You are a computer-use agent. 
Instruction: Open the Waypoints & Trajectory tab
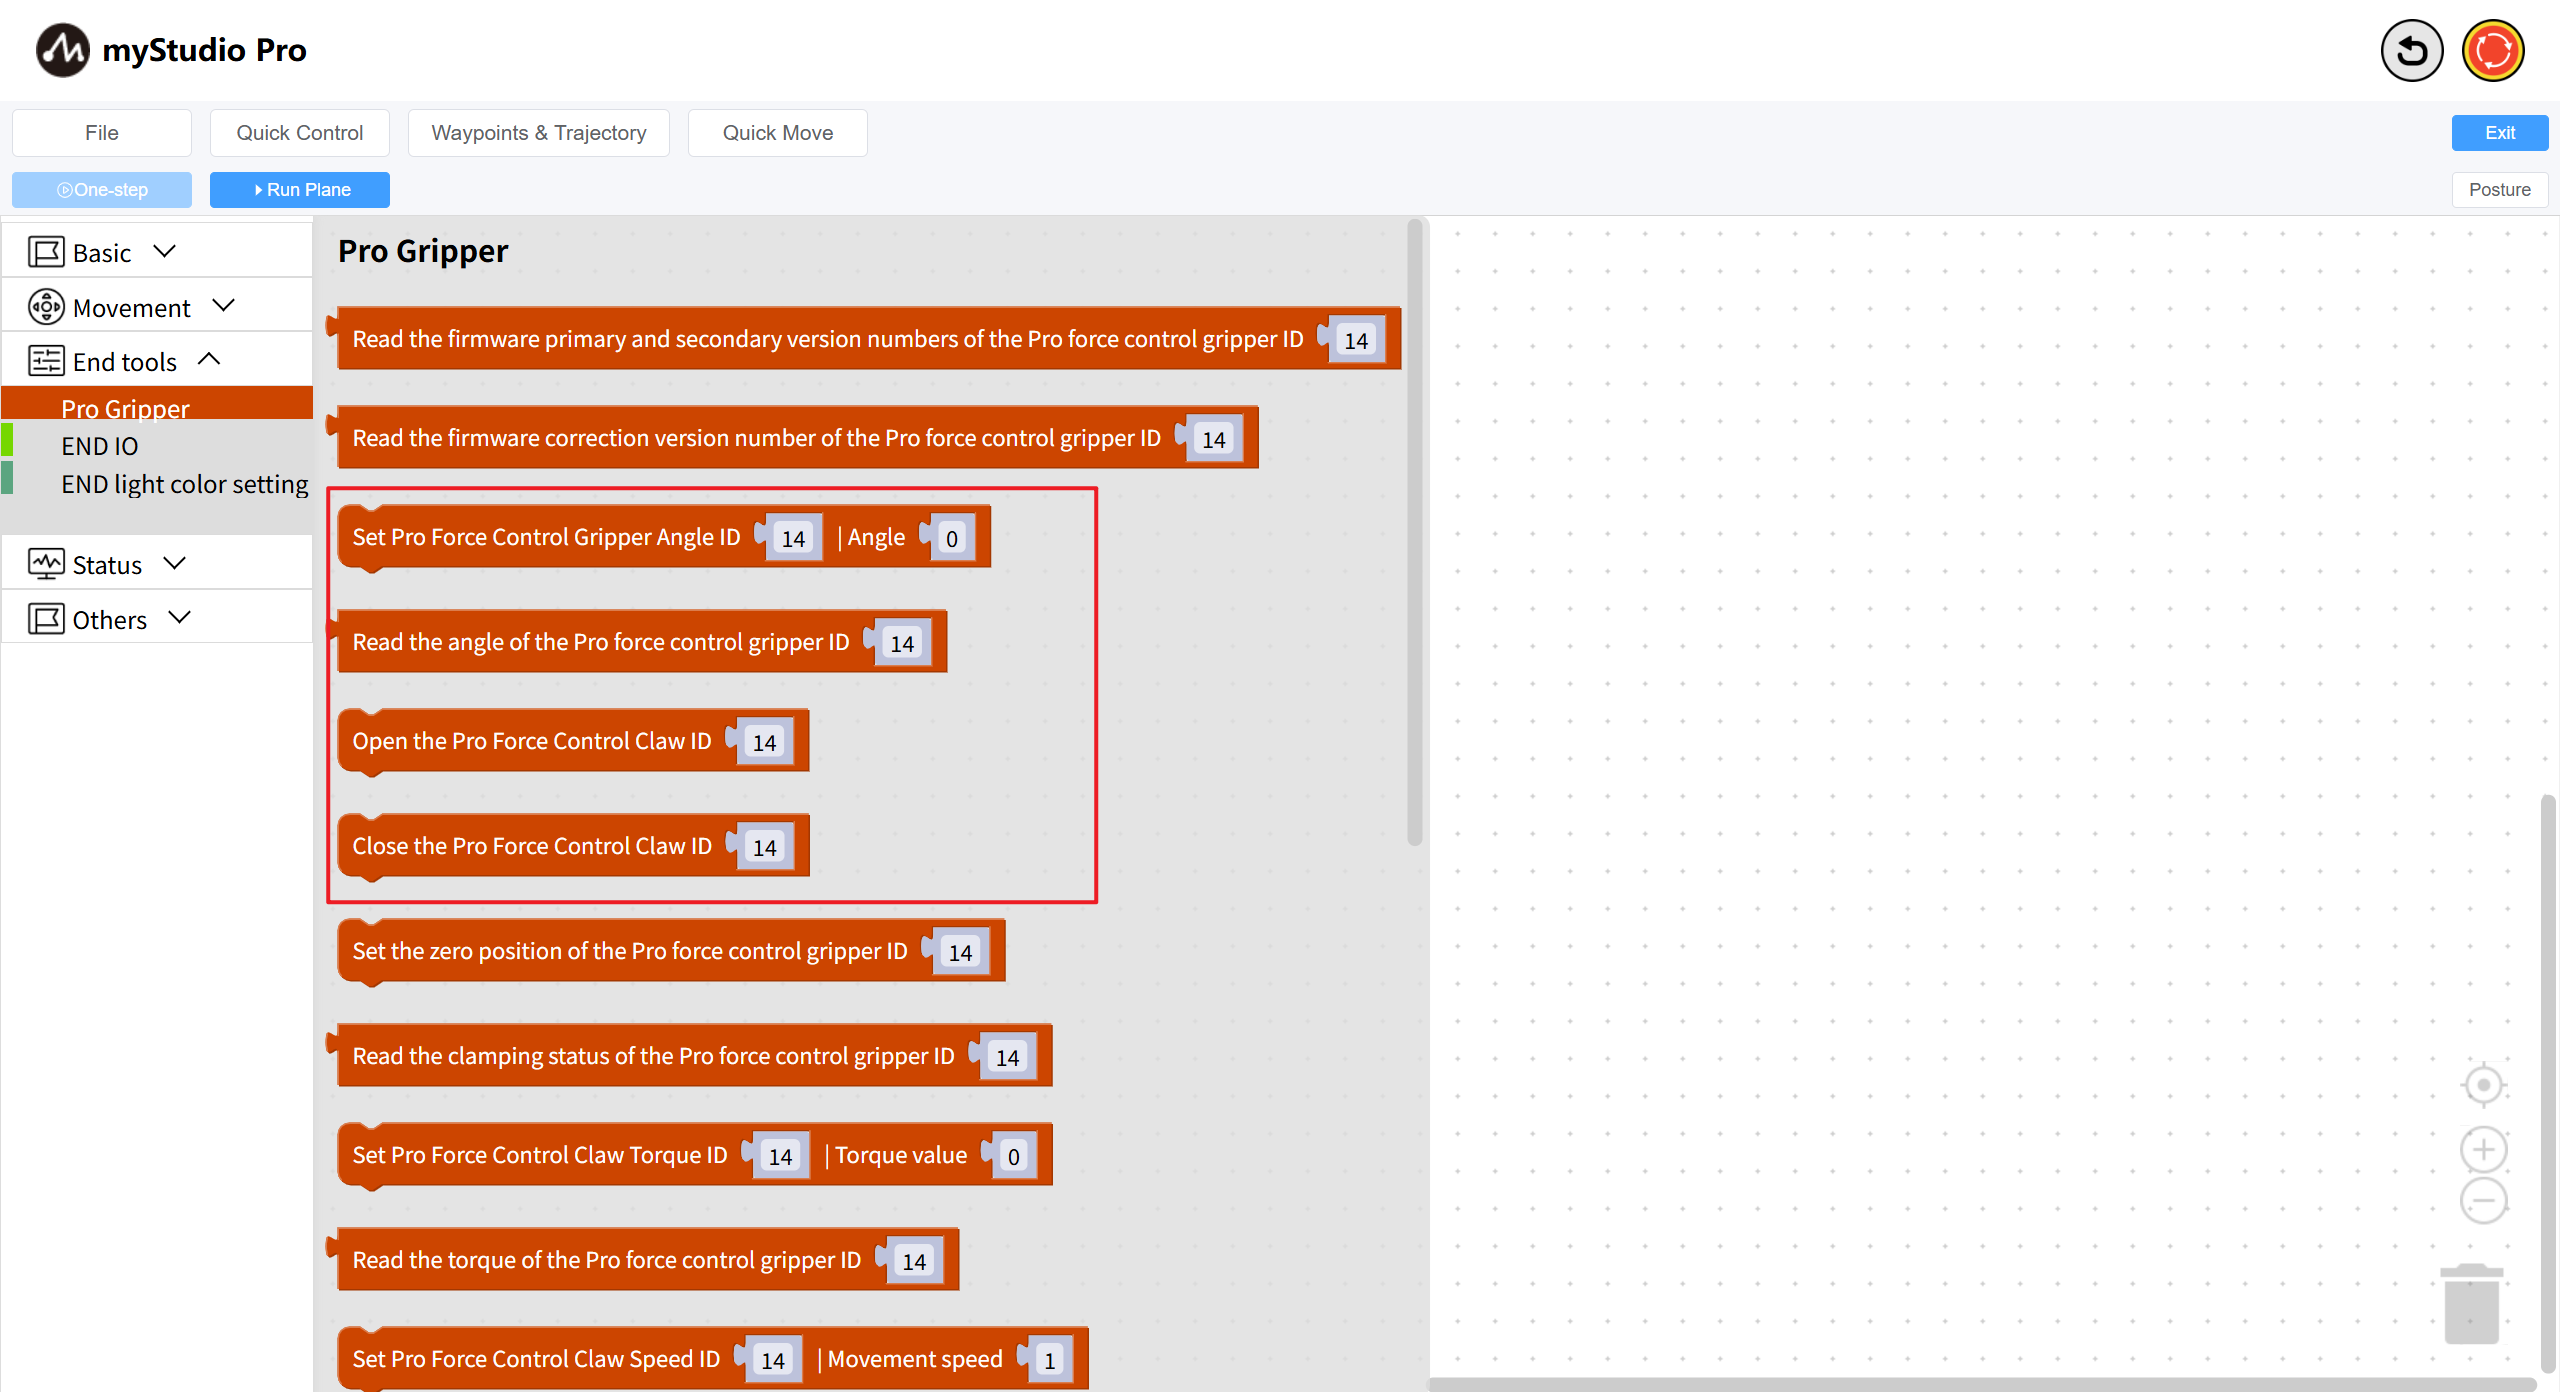coord(538,133)
